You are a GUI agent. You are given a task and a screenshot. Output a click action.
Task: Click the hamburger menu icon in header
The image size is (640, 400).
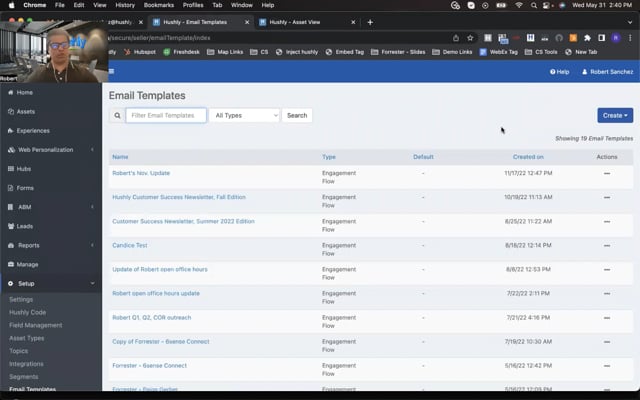pyautogui.click(x=111, y=72)
